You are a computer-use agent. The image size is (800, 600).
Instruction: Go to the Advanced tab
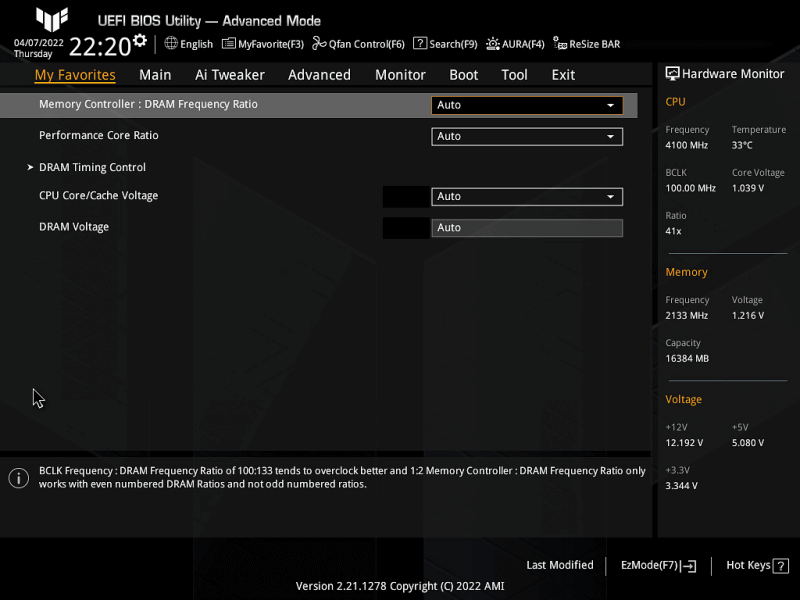(319, 75)
